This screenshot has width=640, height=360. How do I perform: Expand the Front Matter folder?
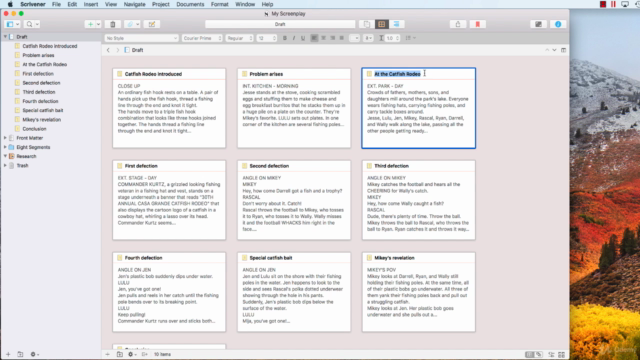(x=5, y=138)
